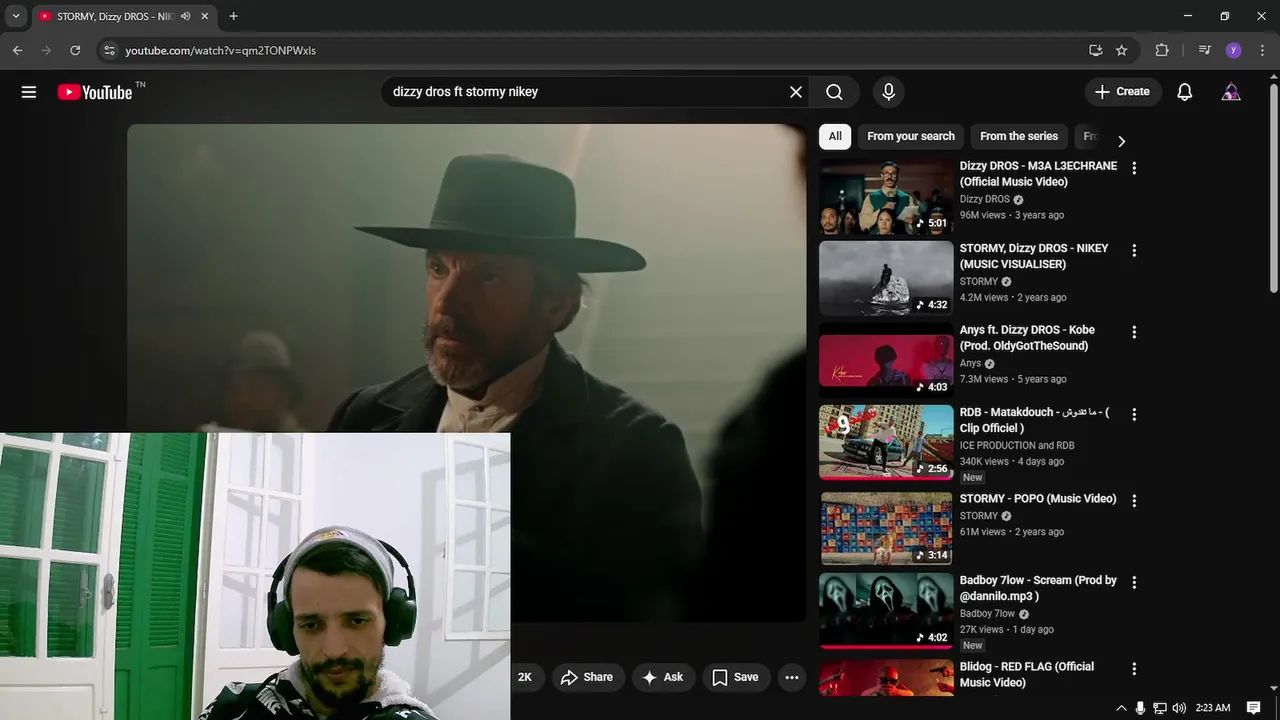Open Badboy 7low - Scream video title
Image resolution: width=1280 pixels, height=720 pixels.
click(x=1038, y=588)
